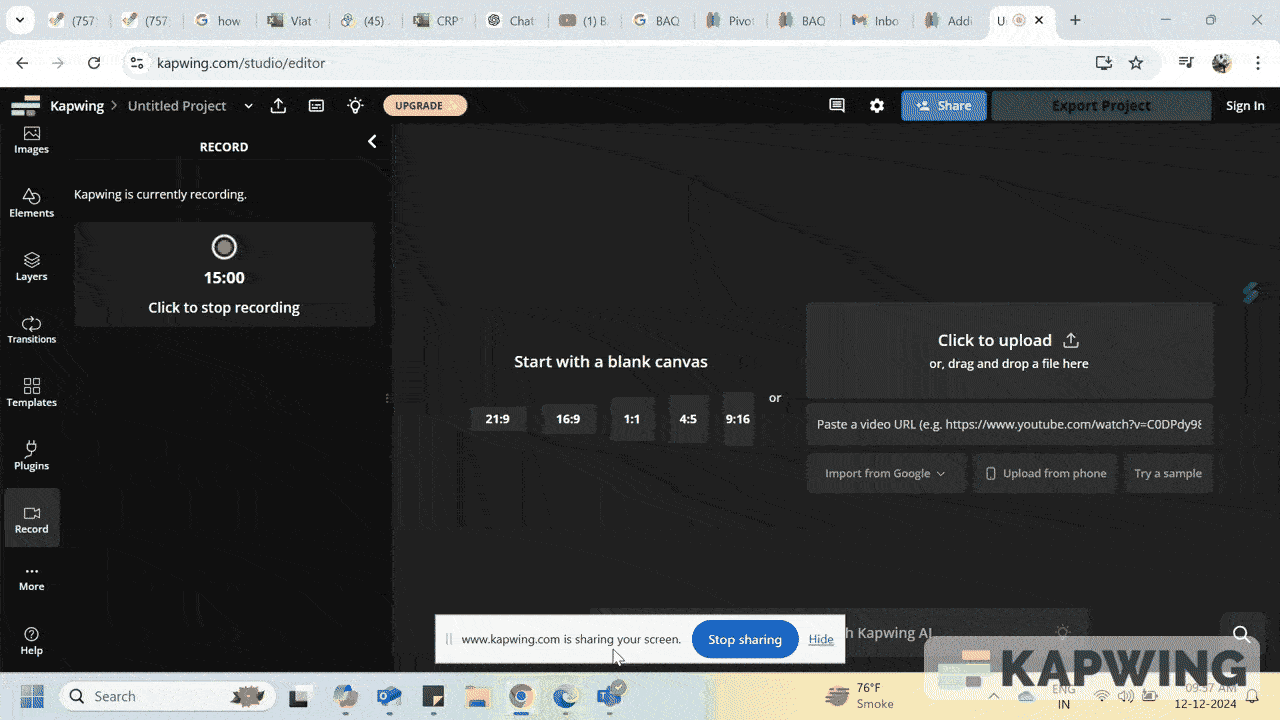1280x720 pixels.
Task: Open a new browser tab
Action: coord(1075,20)
